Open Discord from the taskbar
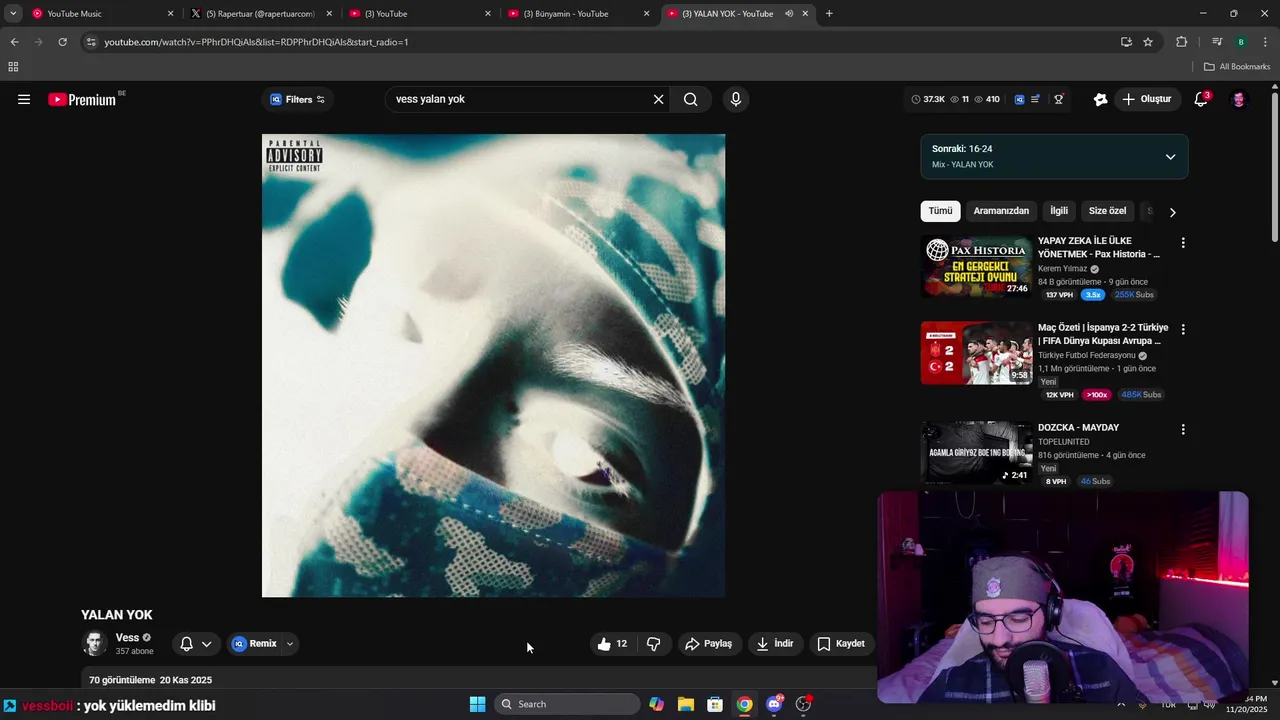Screen dimensions: 1280x720 (x=774, y=704)
